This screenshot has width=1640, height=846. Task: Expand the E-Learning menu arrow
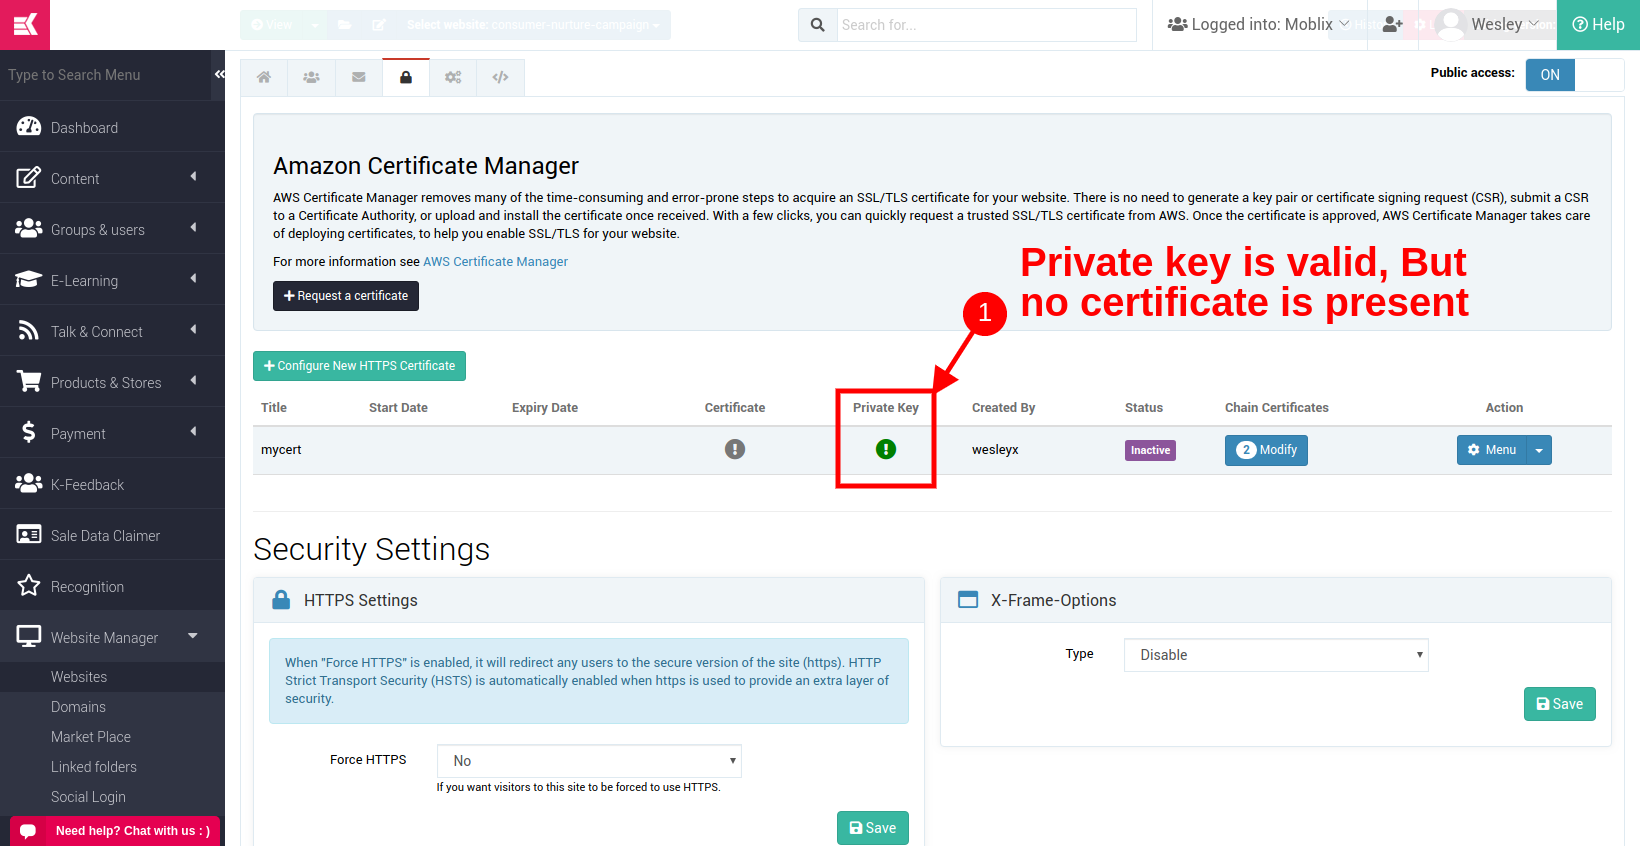193,279
